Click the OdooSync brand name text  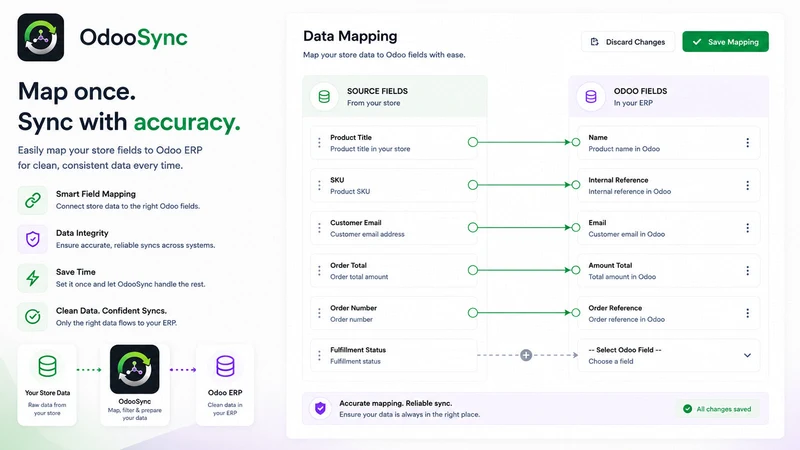[x=134, y=37]
